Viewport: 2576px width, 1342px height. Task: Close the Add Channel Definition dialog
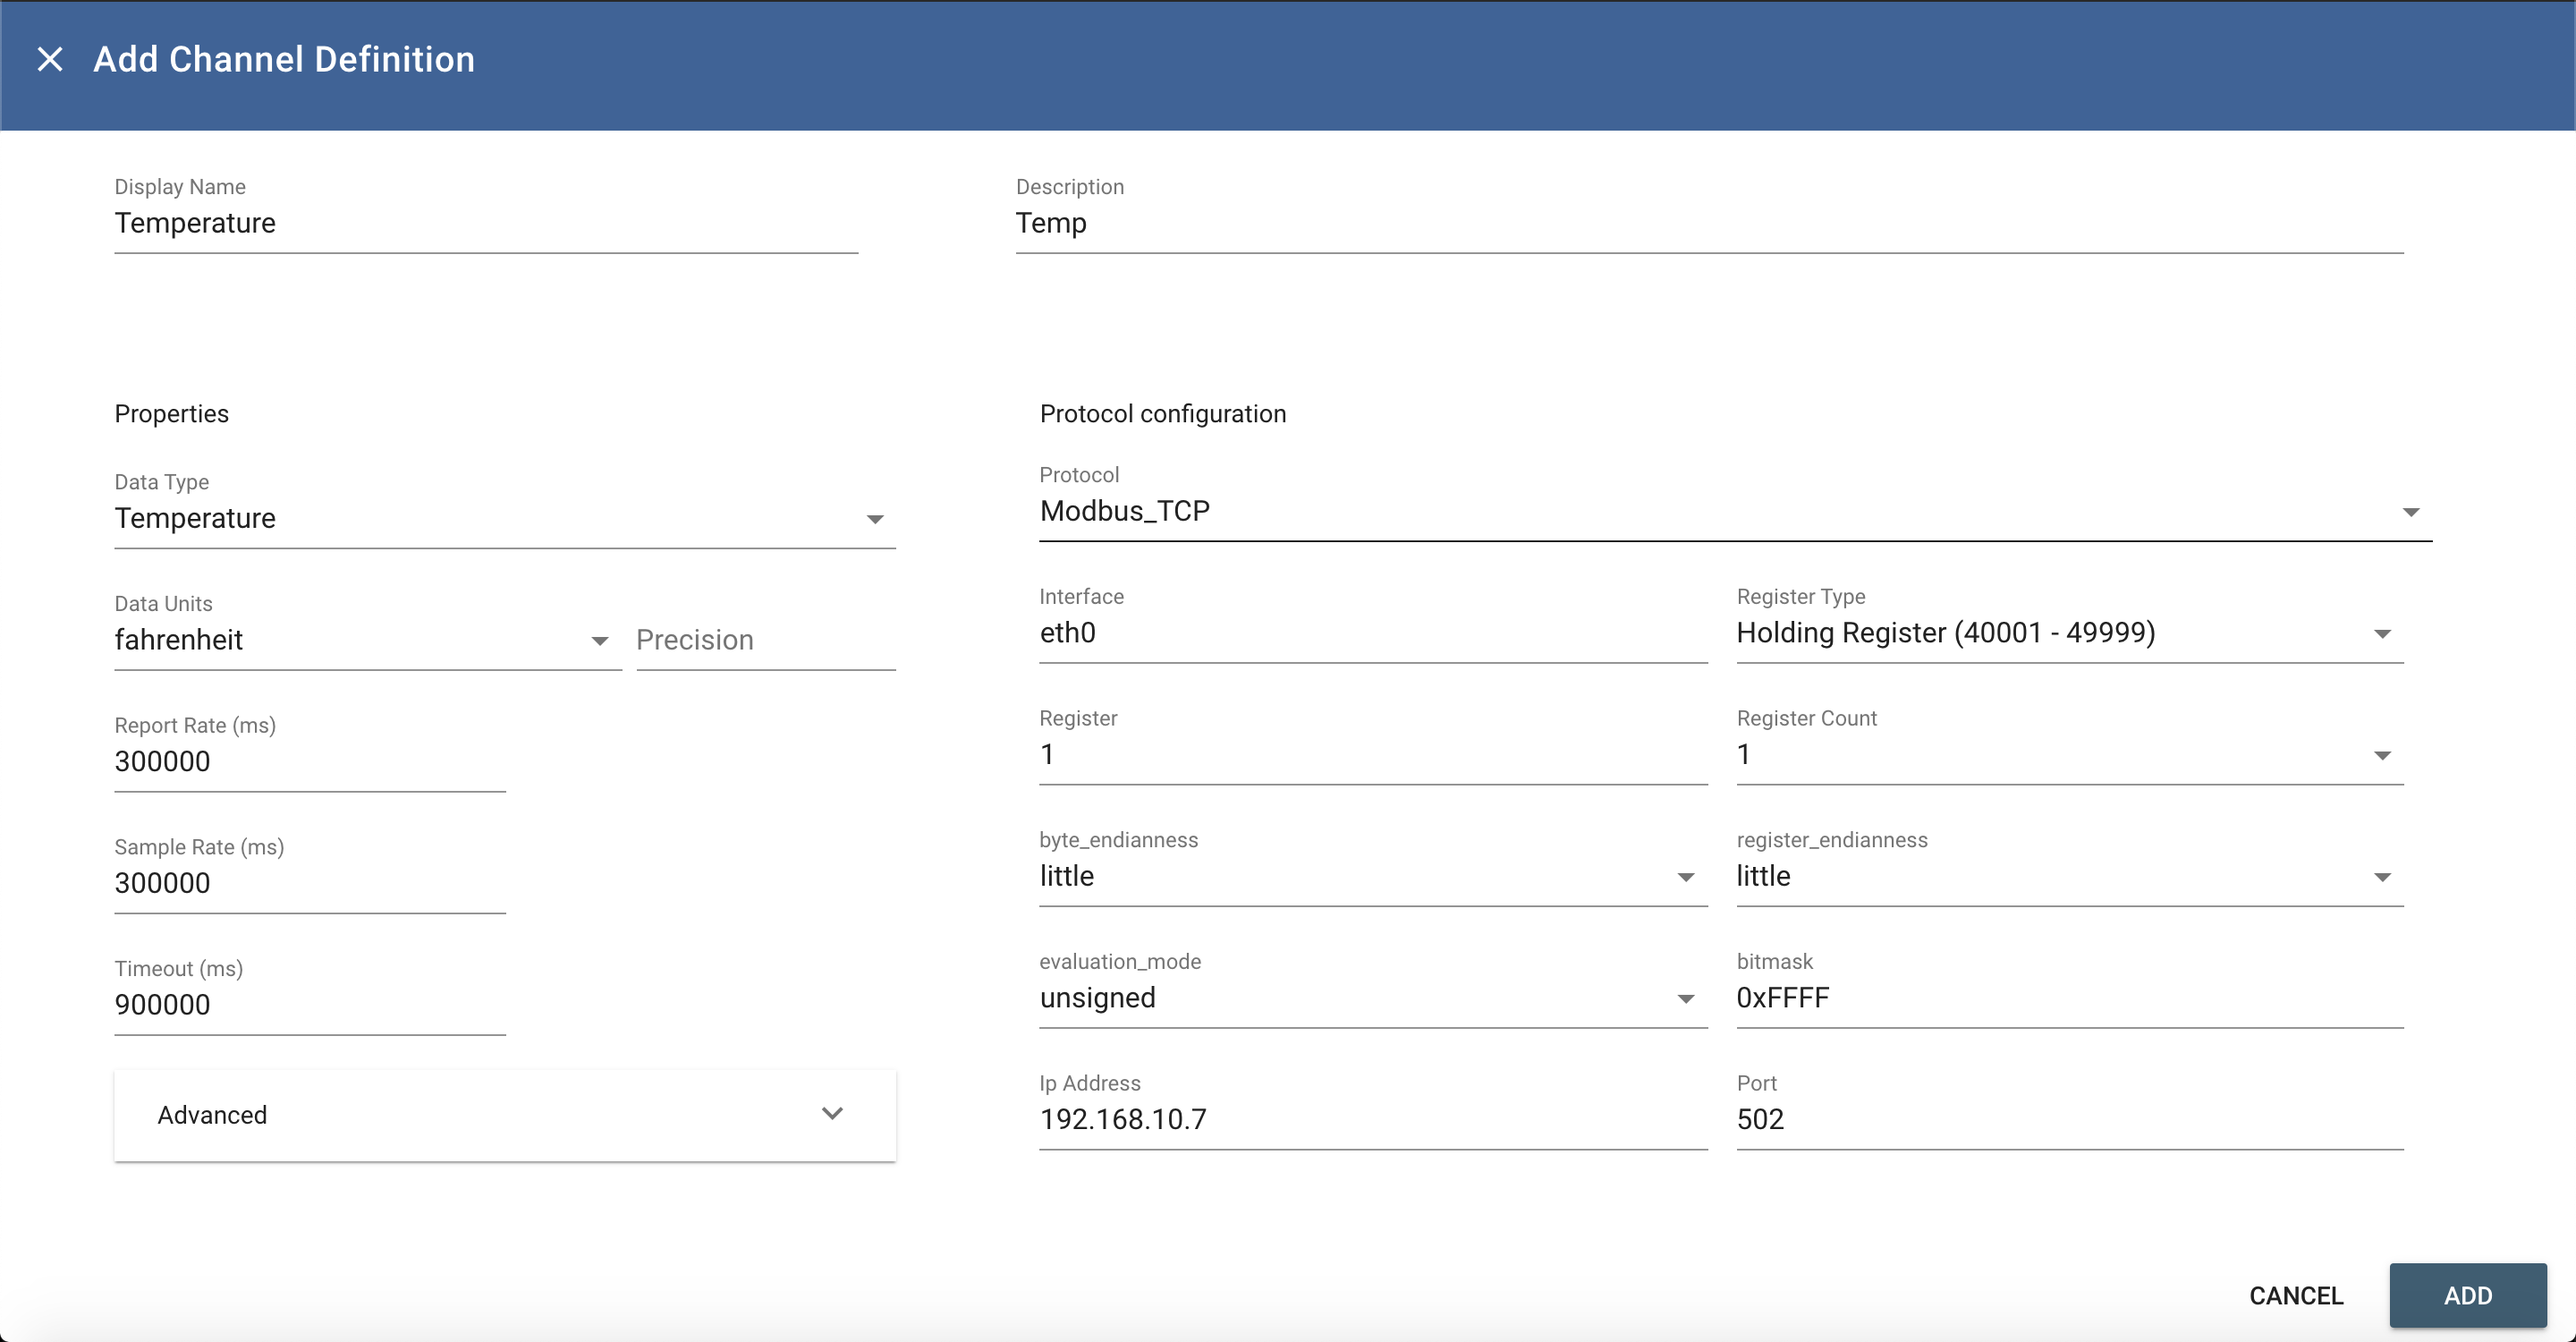pyautogui.click(x=50, y=59)
